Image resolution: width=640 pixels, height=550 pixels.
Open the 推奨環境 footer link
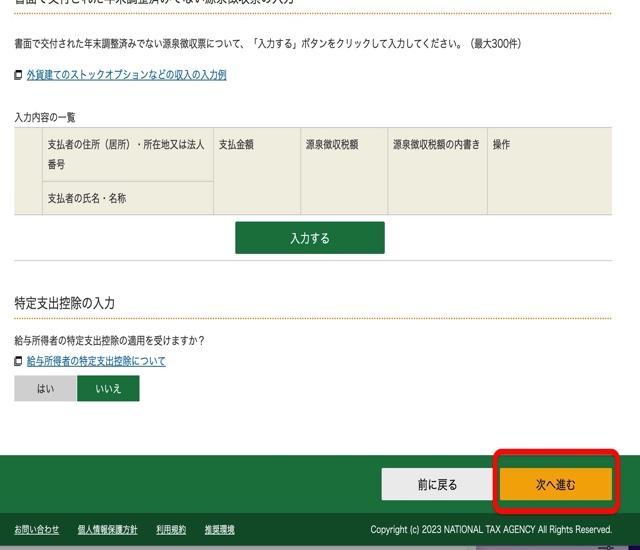pos(219,529)
